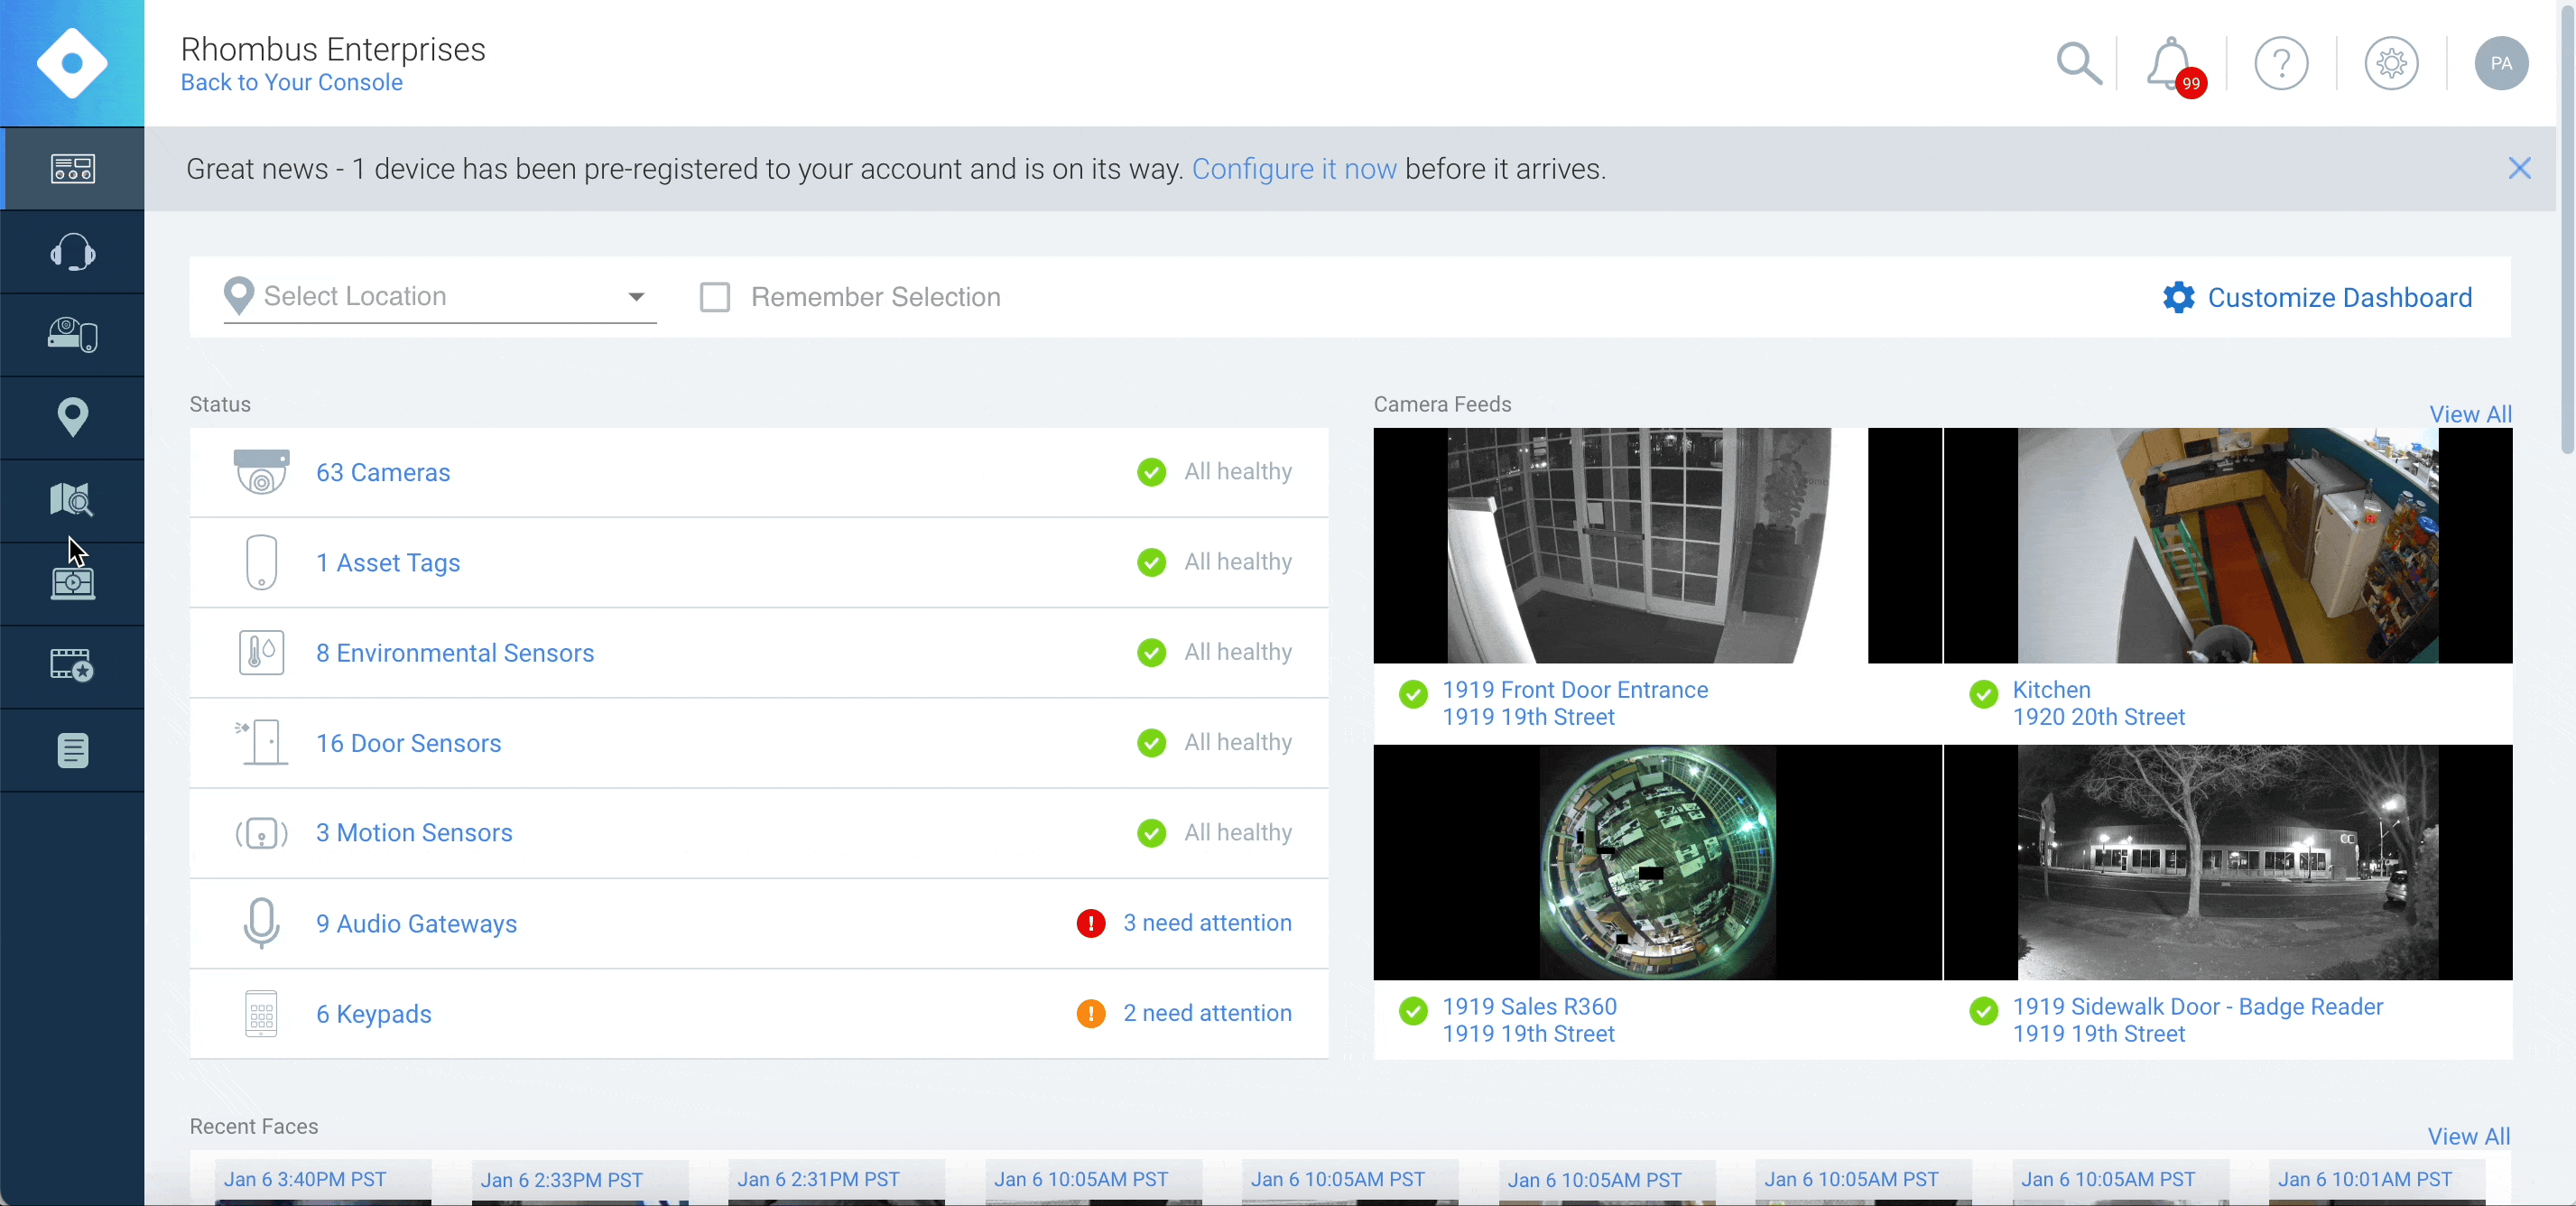This screenshot has height=1206, width=2576.
Task: Open notifications bell with 99 badge
Action: click(x=2174, y=65)
